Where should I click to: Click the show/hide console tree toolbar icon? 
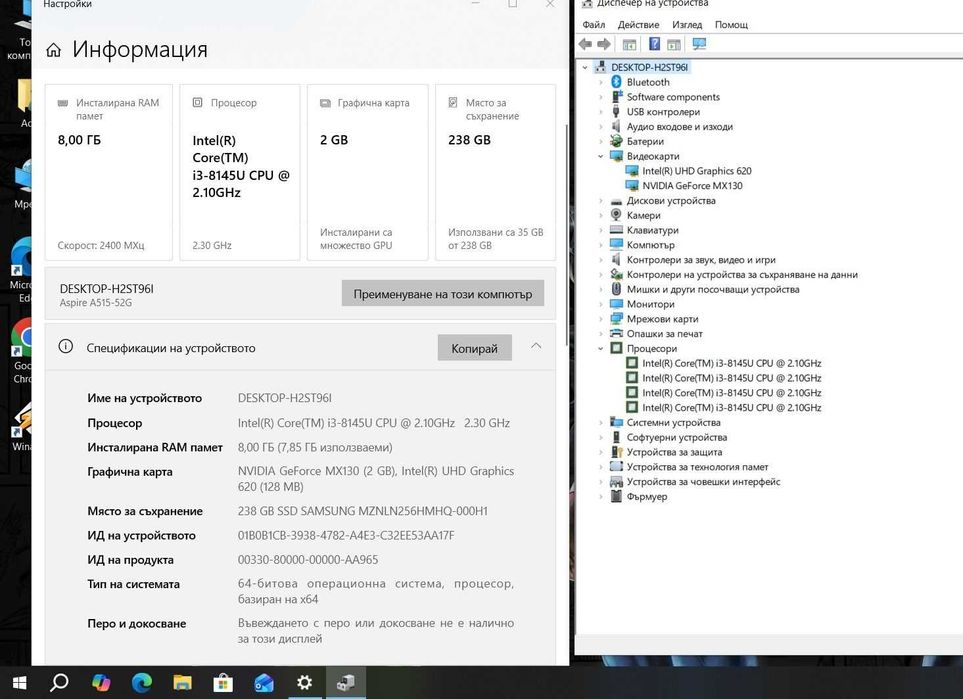click(x=629, y=44)
